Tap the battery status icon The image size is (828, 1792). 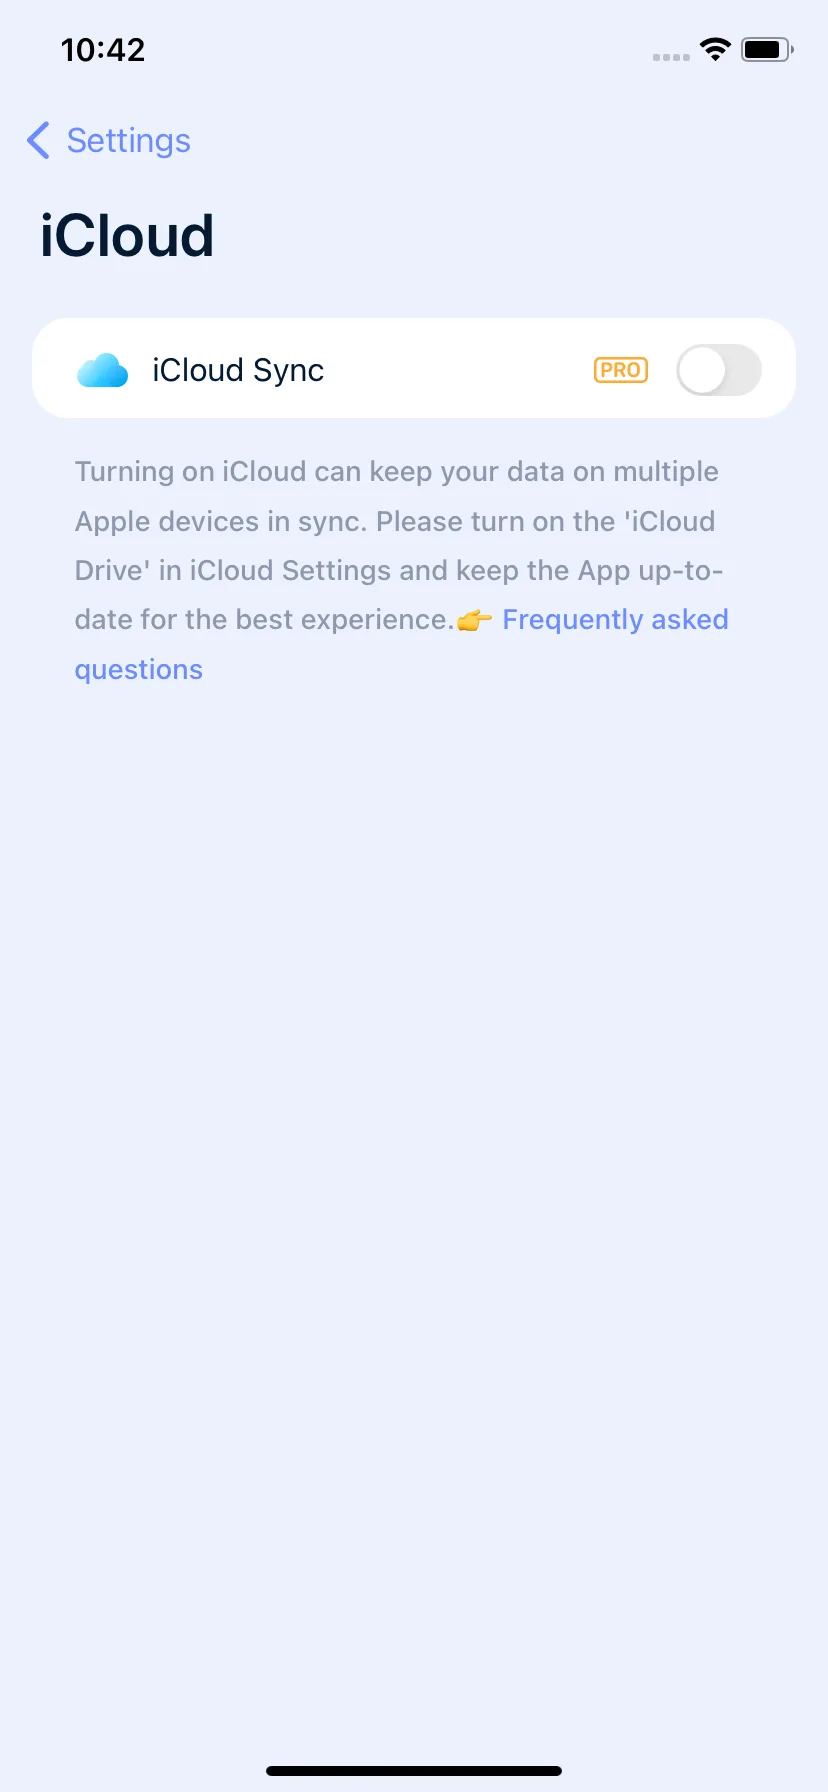[x=767, y=49]
